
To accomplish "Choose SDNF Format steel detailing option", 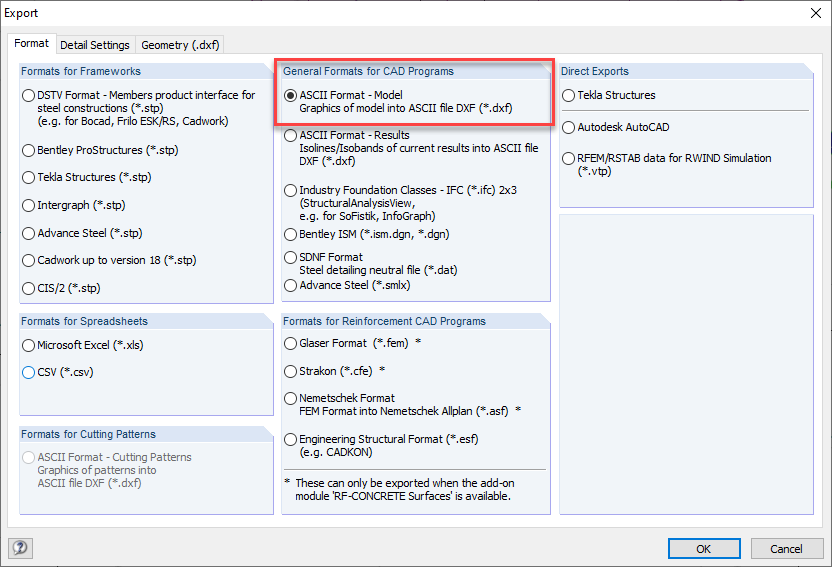I will coord(291,258).
